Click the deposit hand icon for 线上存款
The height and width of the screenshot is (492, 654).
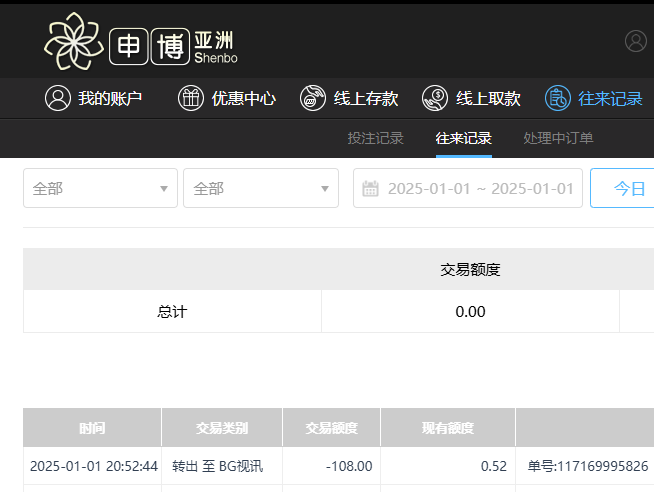pos(313,98)
